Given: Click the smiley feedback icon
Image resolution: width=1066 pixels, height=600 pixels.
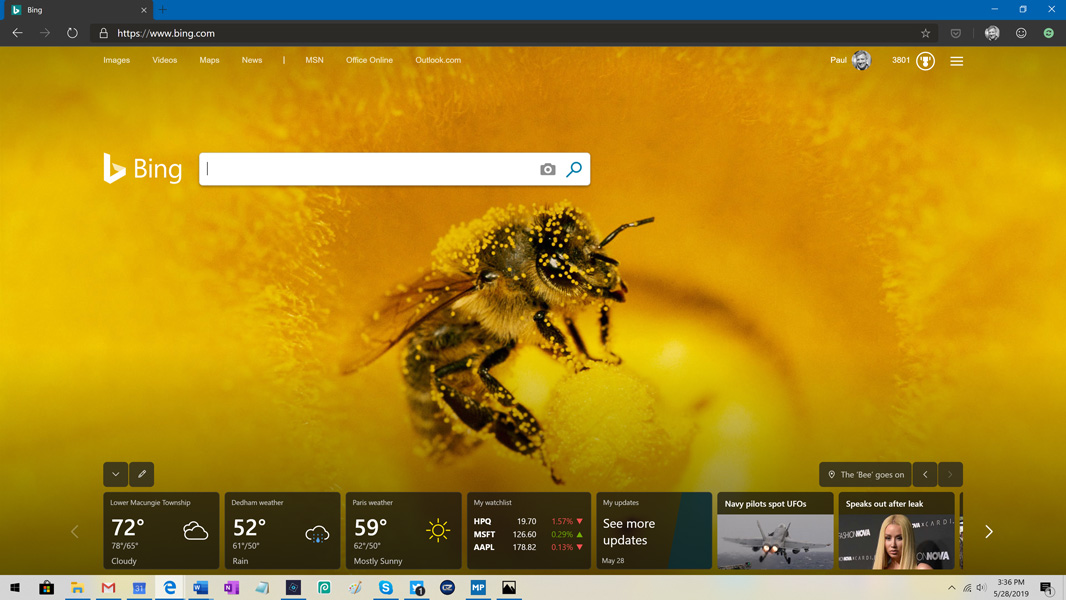Looking at the screenshot, I should pos(1021,33).
